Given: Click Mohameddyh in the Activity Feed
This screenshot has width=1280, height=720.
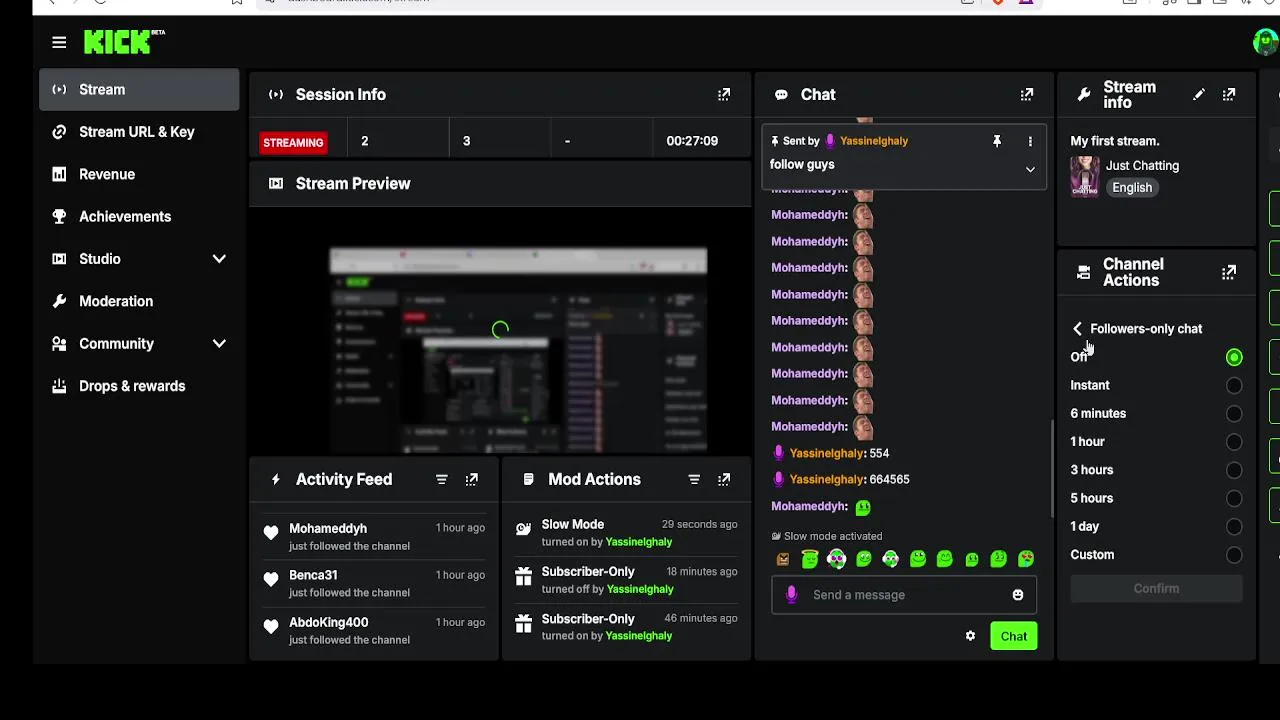Looking at the screenshot, I should [x=328, y=528].
